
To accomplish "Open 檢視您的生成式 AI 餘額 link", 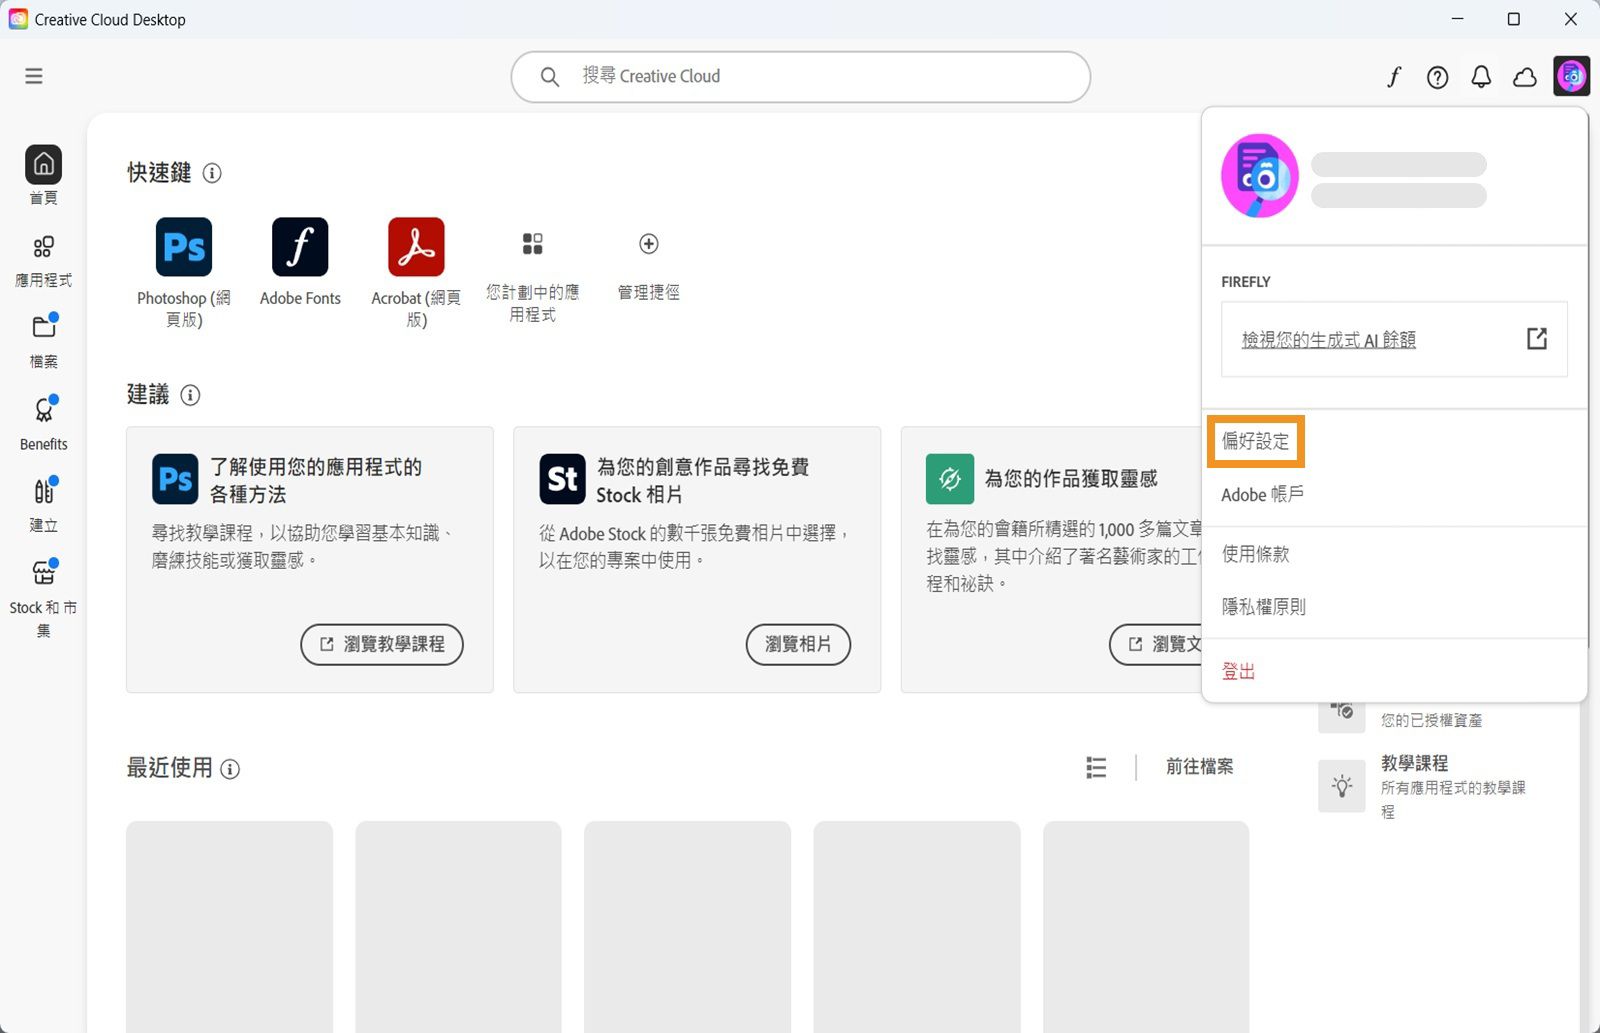I will (1328, 340).
